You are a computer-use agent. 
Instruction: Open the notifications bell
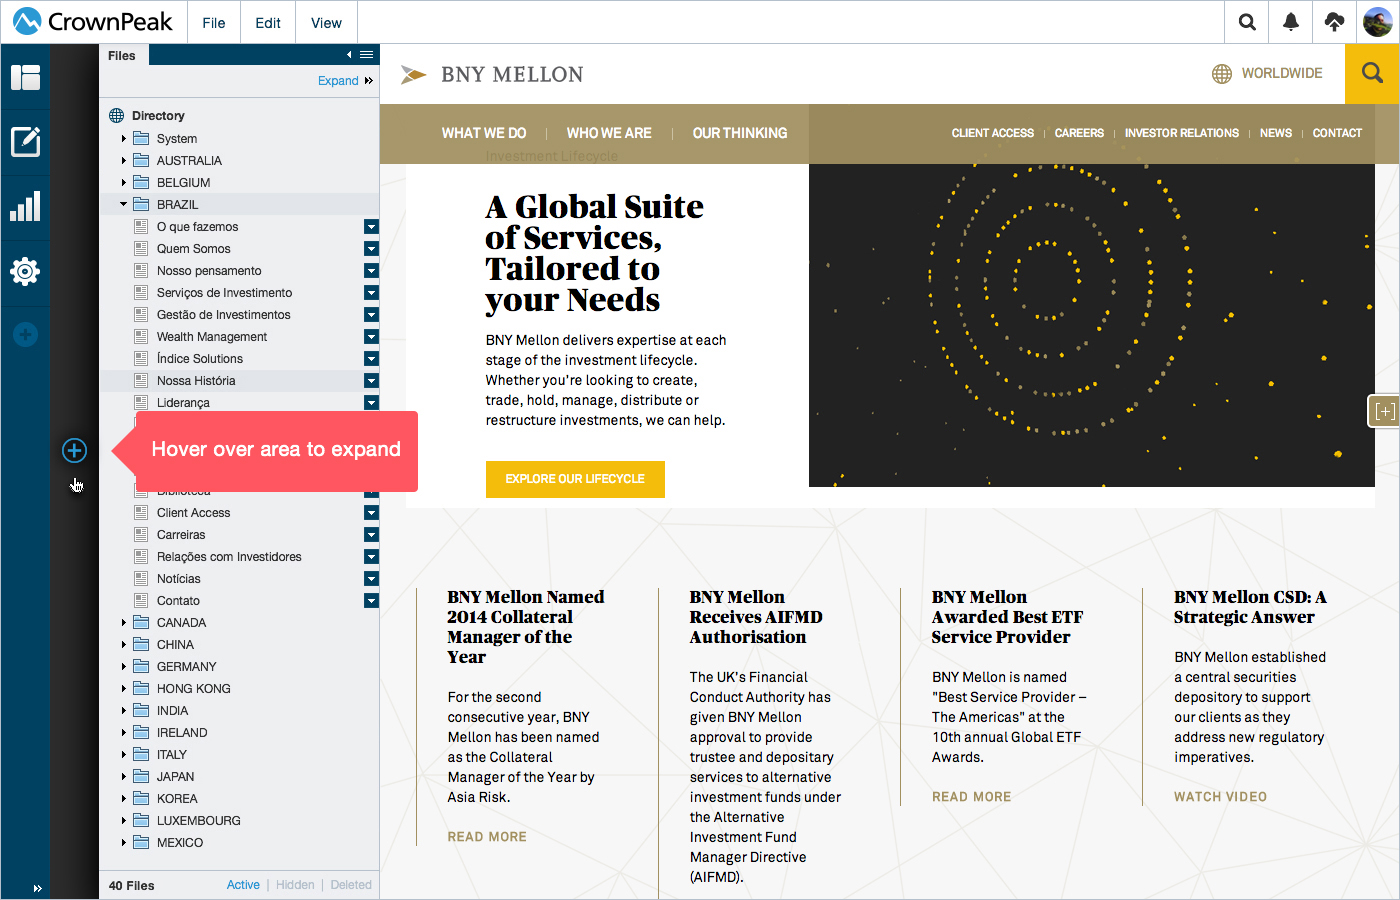(1291, 22)
